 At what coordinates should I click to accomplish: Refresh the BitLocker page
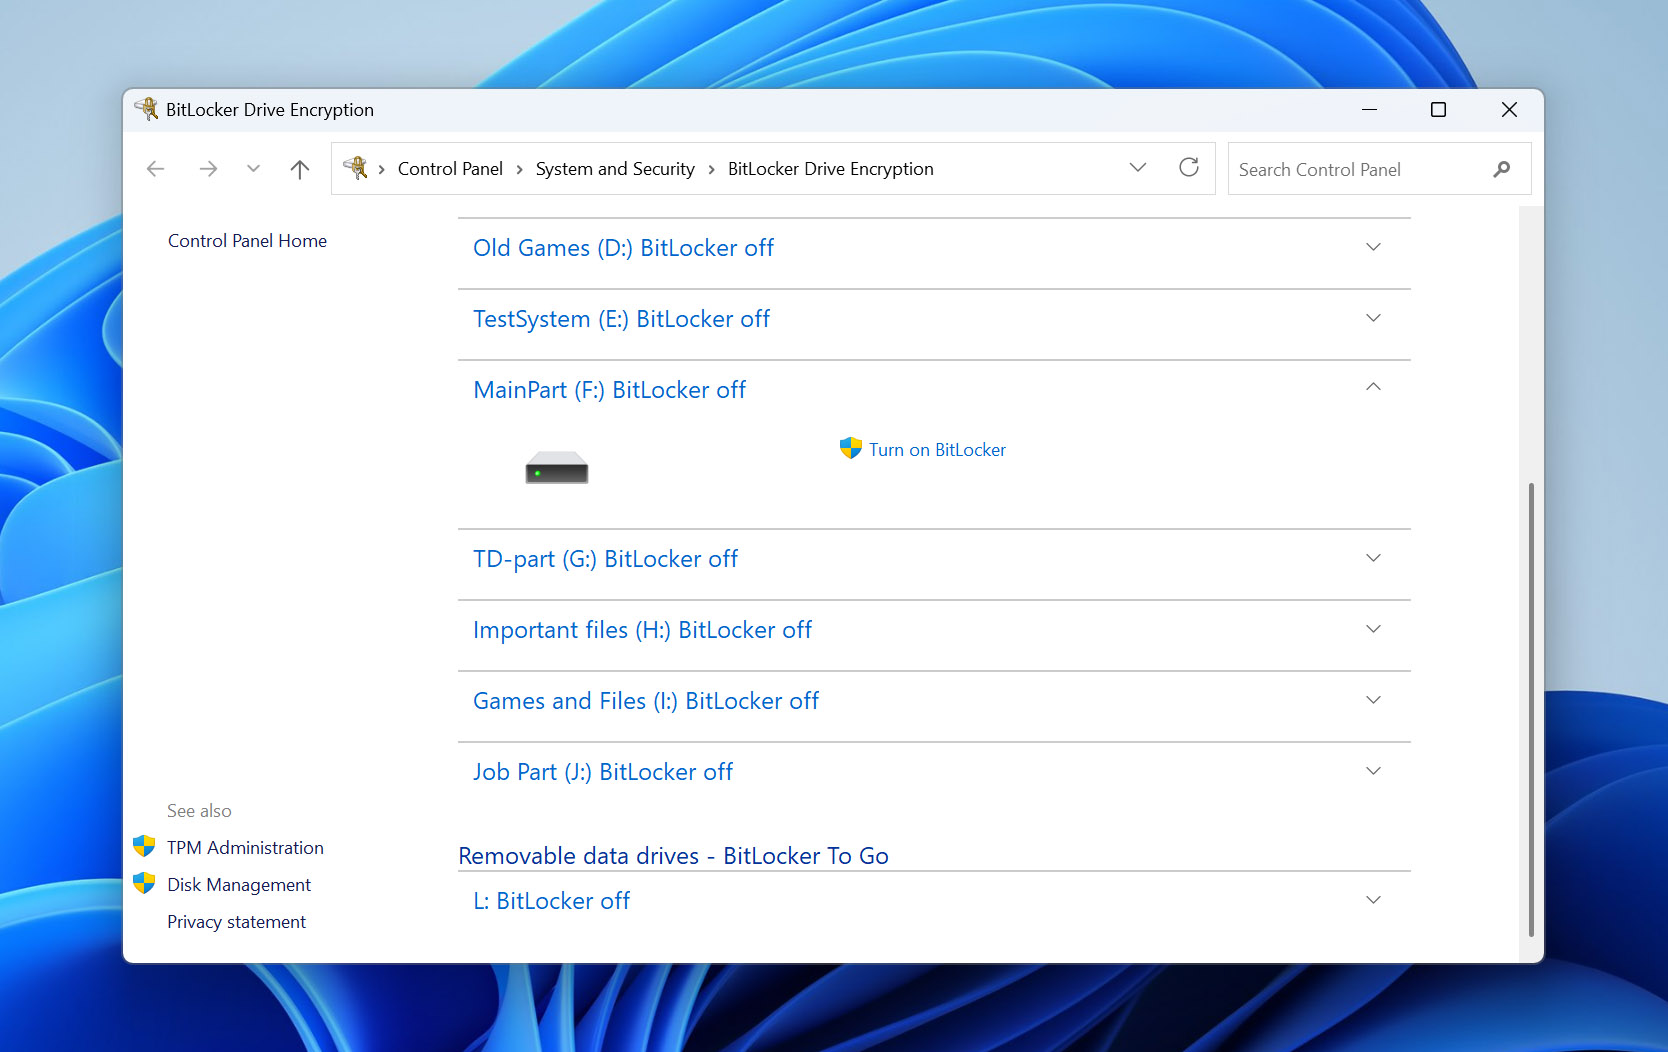(x=1189, y=167)
